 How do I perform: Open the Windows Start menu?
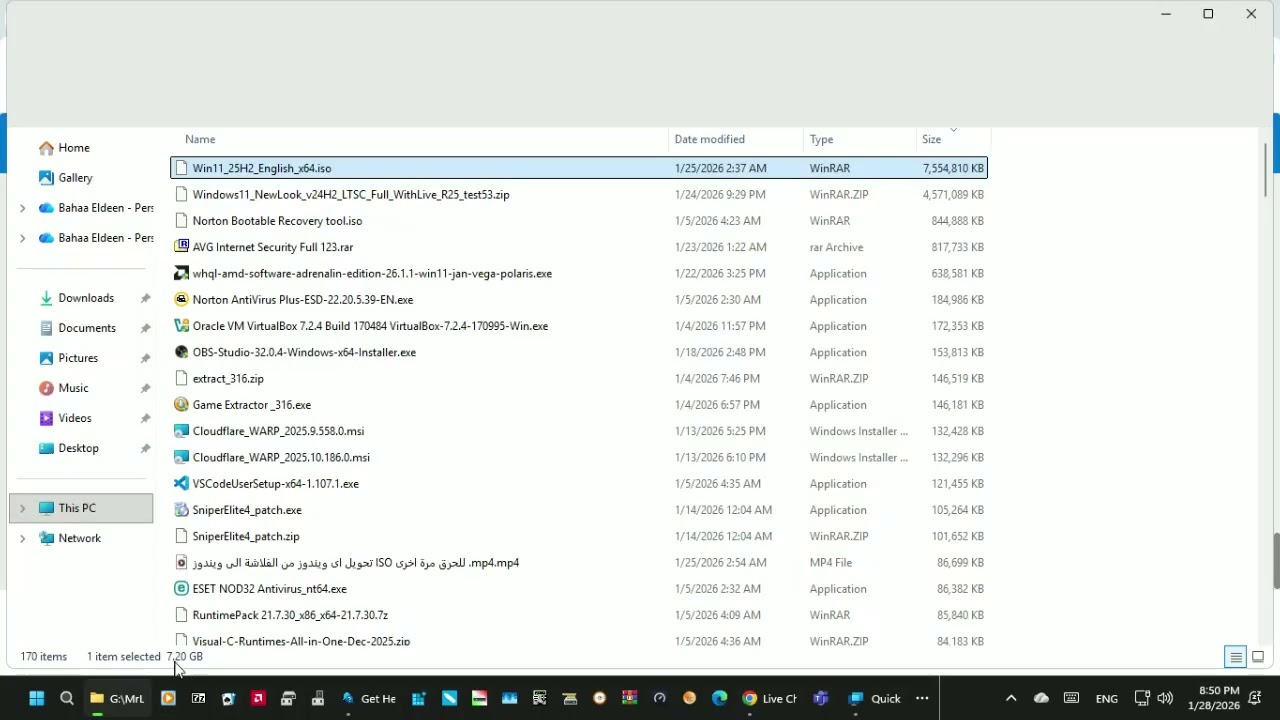(37, 699)
